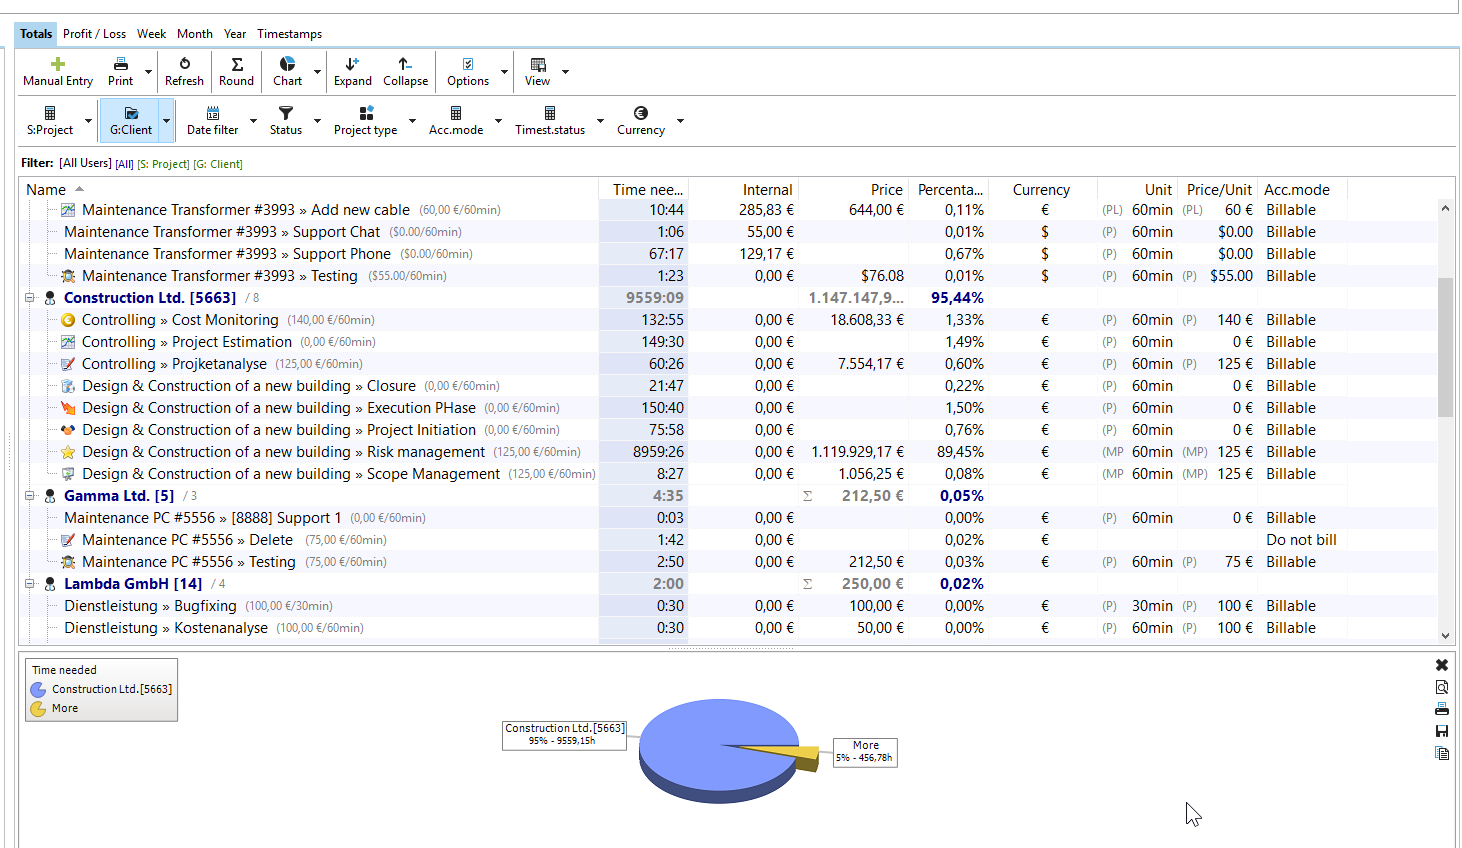
Task: Collapse the Gamma Ltd. [5] group
Action: [30, 496]
